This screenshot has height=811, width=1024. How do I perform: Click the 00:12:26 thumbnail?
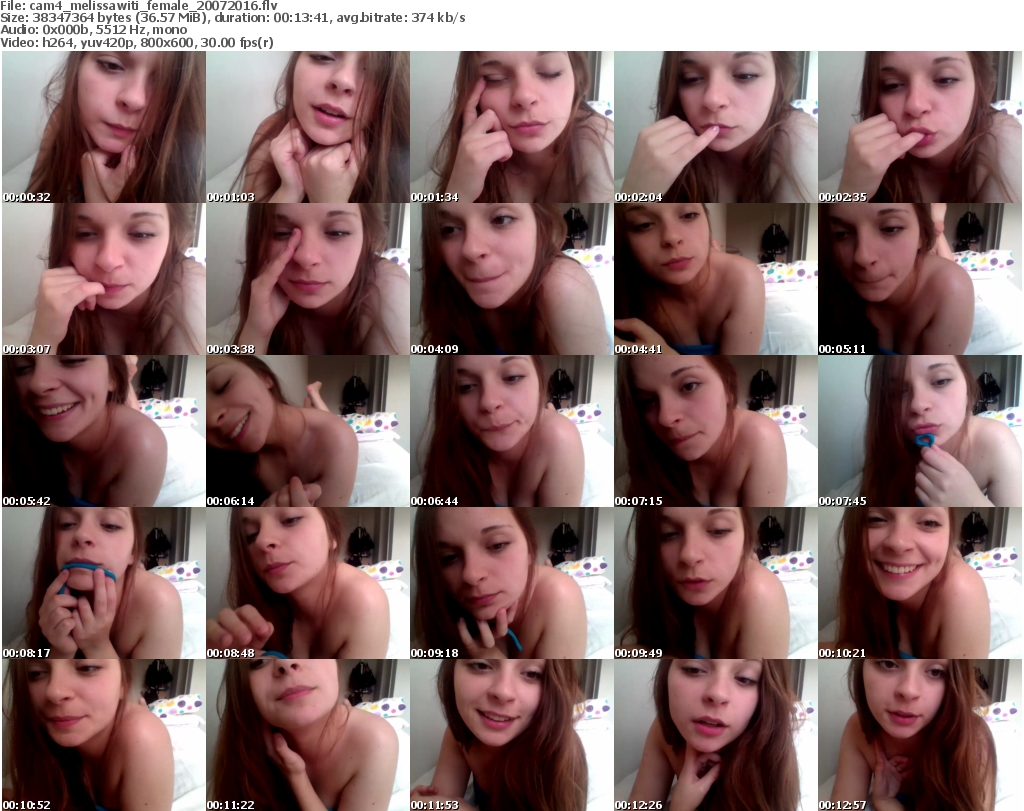pos(716,735)
